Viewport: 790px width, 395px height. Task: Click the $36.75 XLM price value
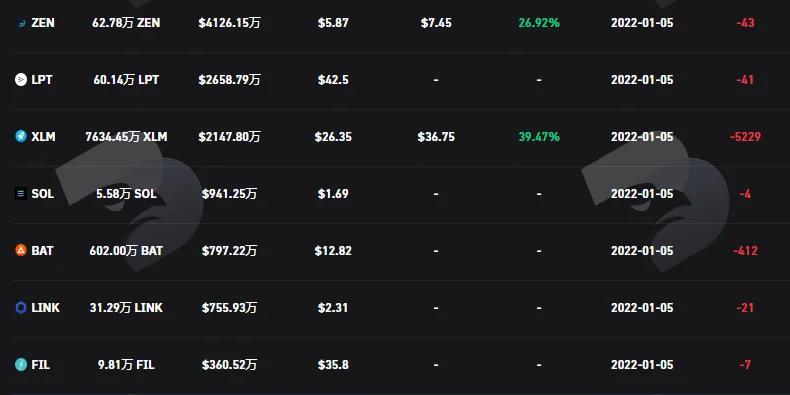click(x=436, y=137)
